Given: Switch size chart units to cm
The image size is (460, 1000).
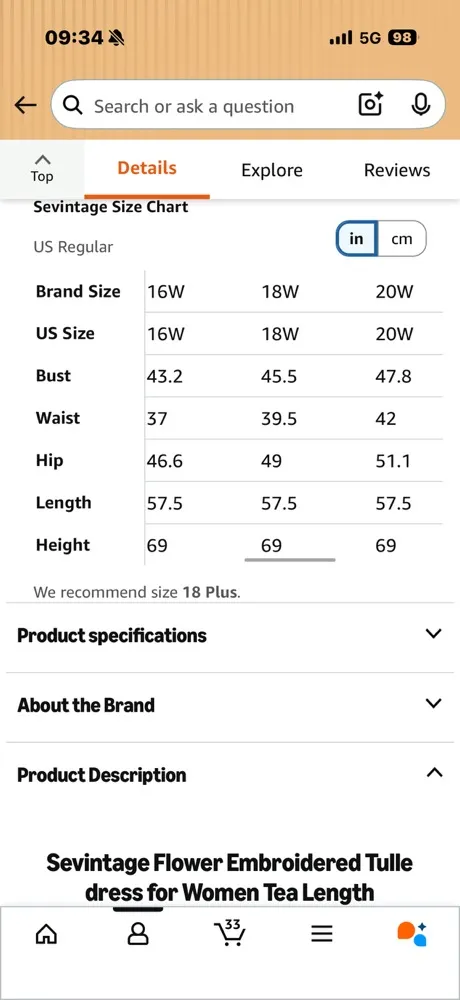Looking at the screenshot, I should pyautogui.click(x=402, y=239).
